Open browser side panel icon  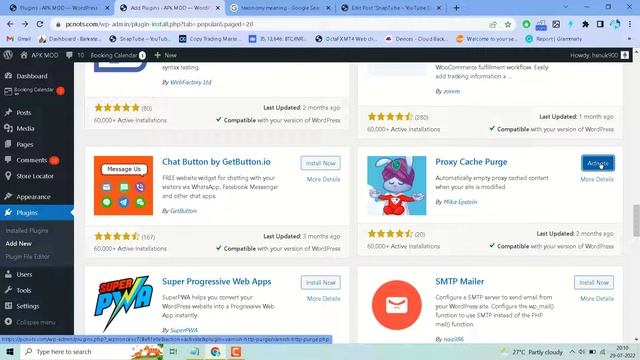point(600,24)
